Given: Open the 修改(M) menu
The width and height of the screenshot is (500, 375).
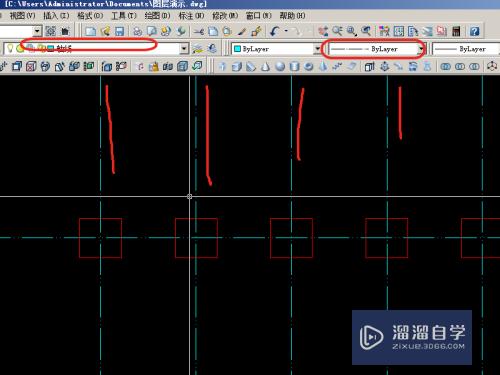Looking at the screenshot, I should pos(225,15).
